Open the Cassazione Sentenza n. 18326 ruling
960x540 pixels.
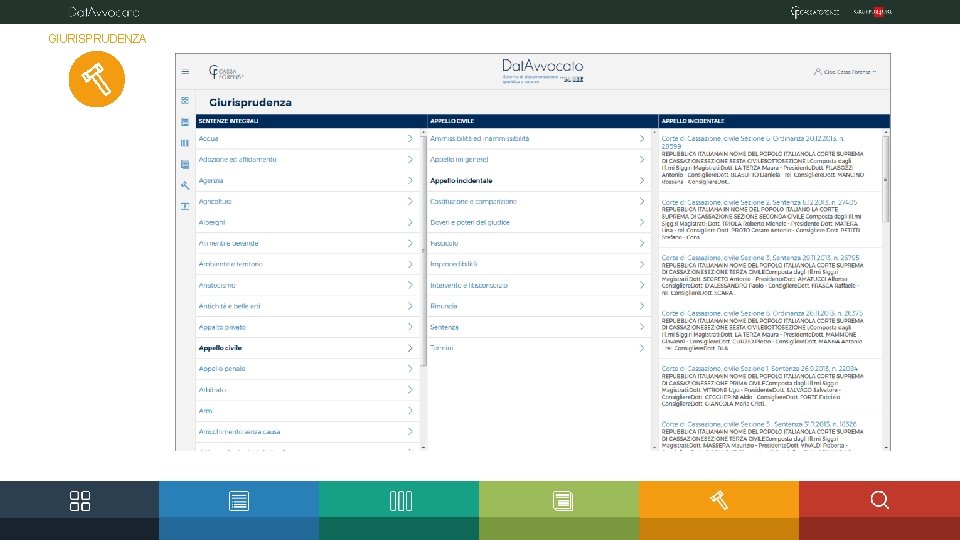point(759,424)
